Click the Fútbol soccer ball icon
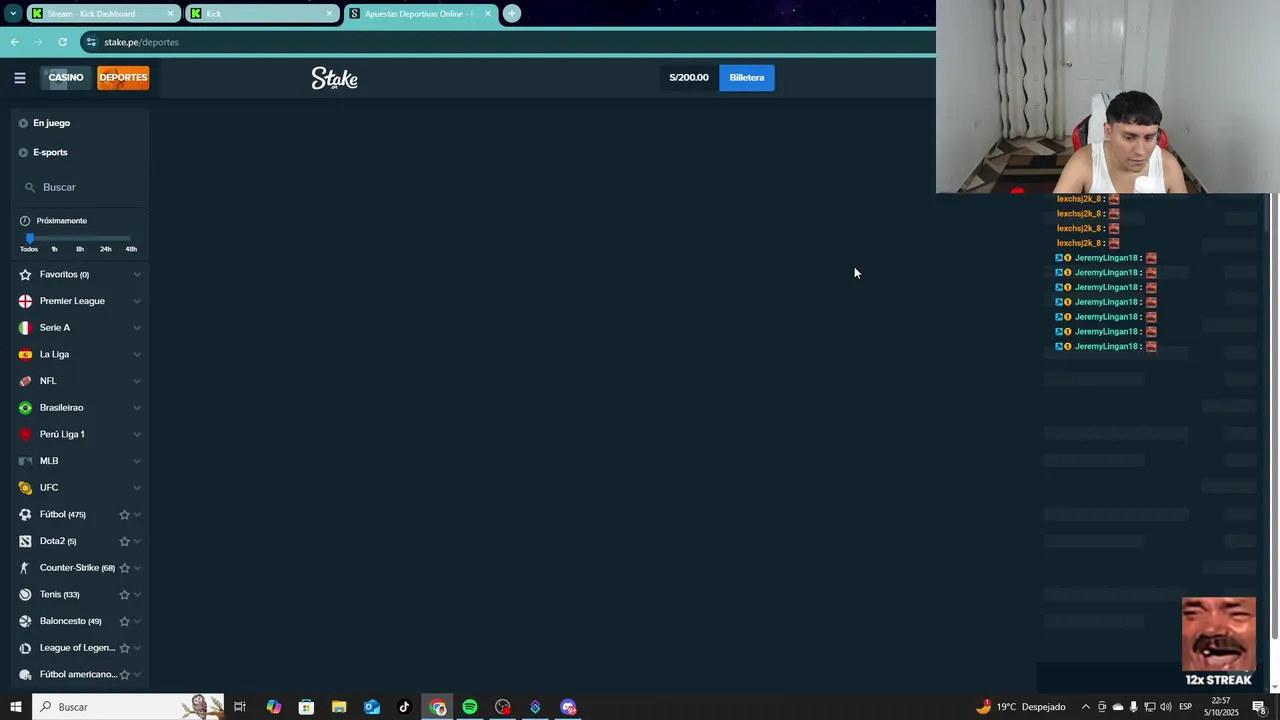Viewport: 1280px width, 720px height. coord(25,514)
